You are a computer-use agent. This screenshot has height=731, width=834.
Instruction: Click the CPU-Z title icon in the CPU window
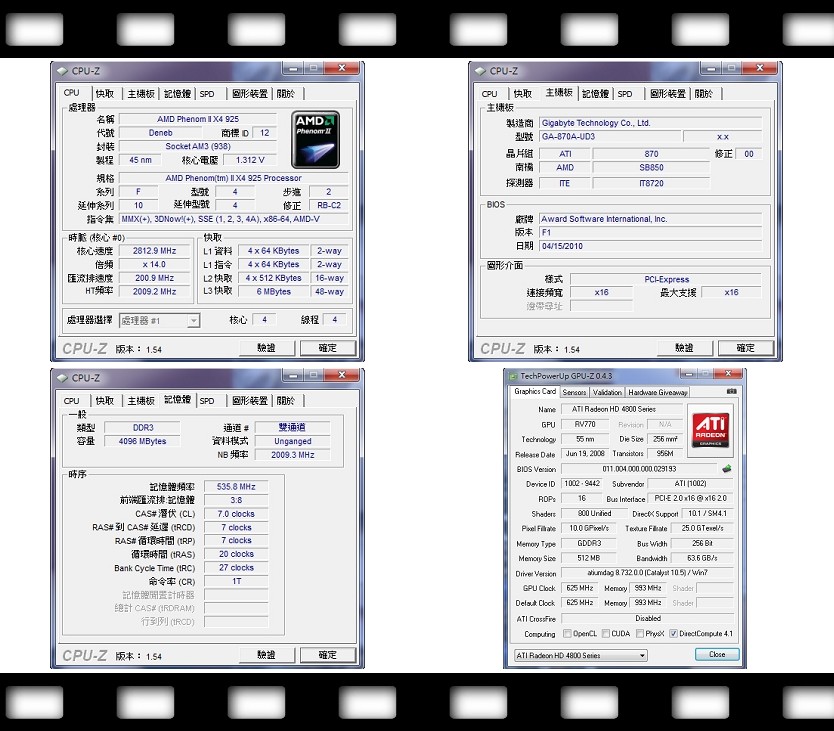click(x=62, y=71)
